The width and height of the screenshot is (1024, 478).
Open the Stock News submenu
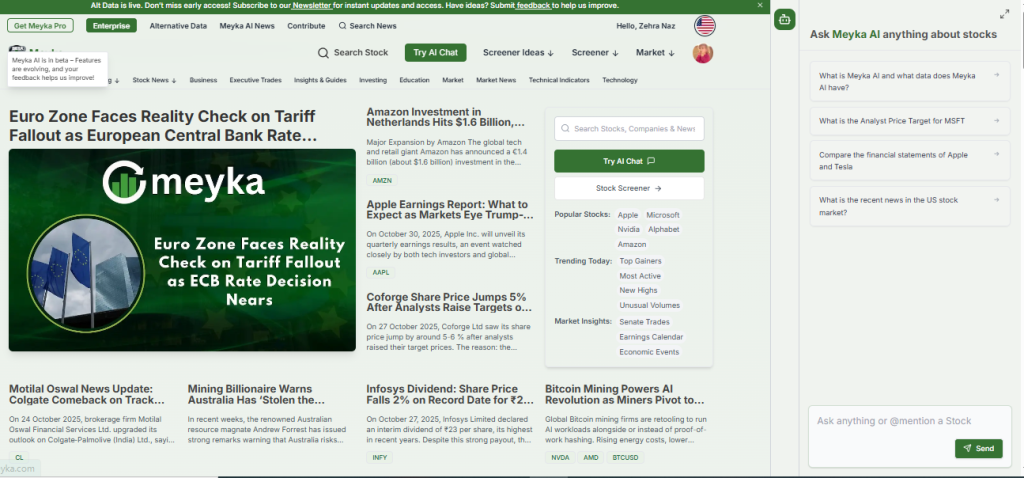tap(154, 80)
